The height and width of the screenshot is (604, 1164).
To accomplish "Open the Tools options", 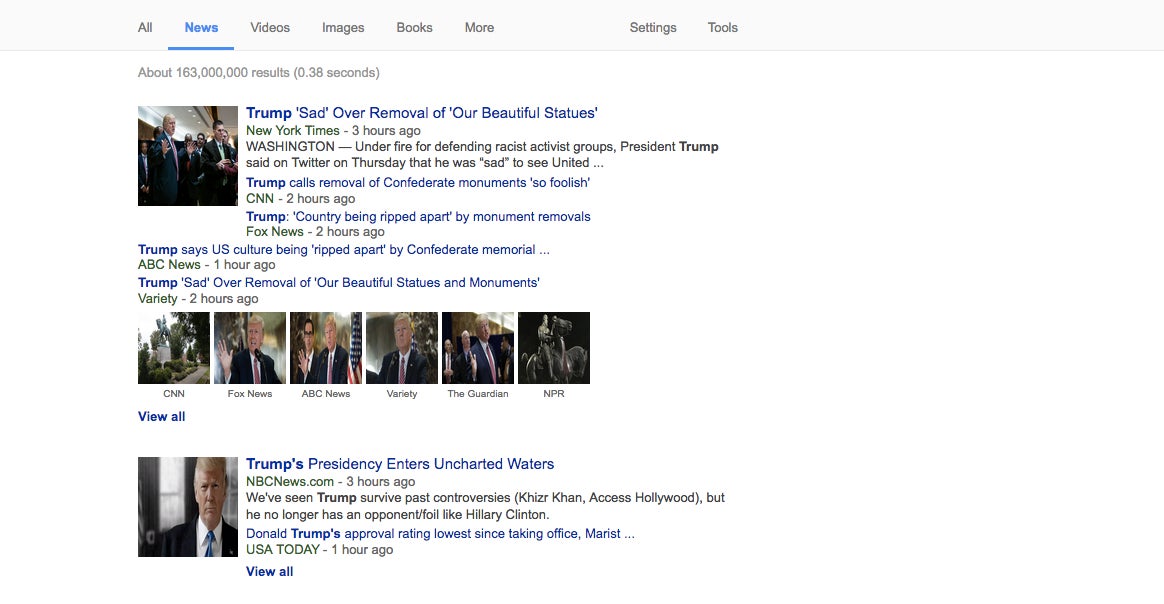I will [x=722, y=27].
